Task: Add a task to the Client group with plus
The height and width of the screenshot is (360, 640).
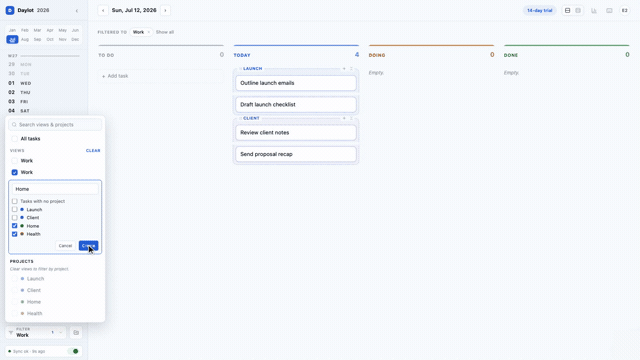Action: pos(344,118)
